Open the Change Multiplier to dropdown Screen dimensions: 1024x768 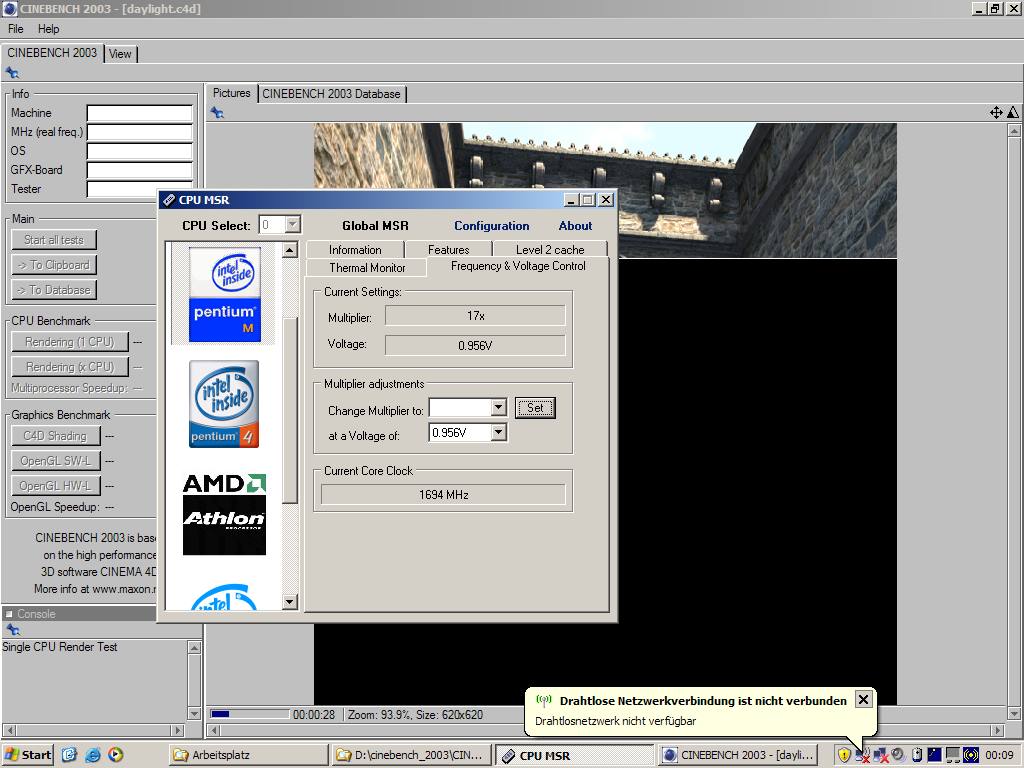[x=498, y=408]
